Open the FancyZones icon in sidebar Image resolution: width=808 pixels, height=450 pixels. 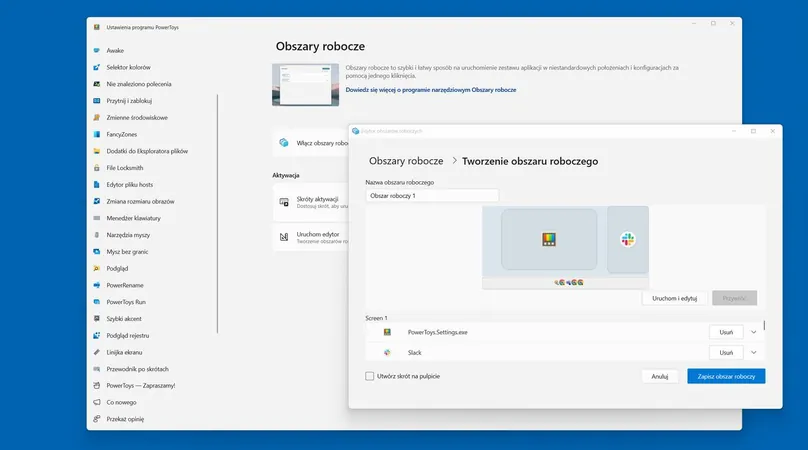[97, 134]
